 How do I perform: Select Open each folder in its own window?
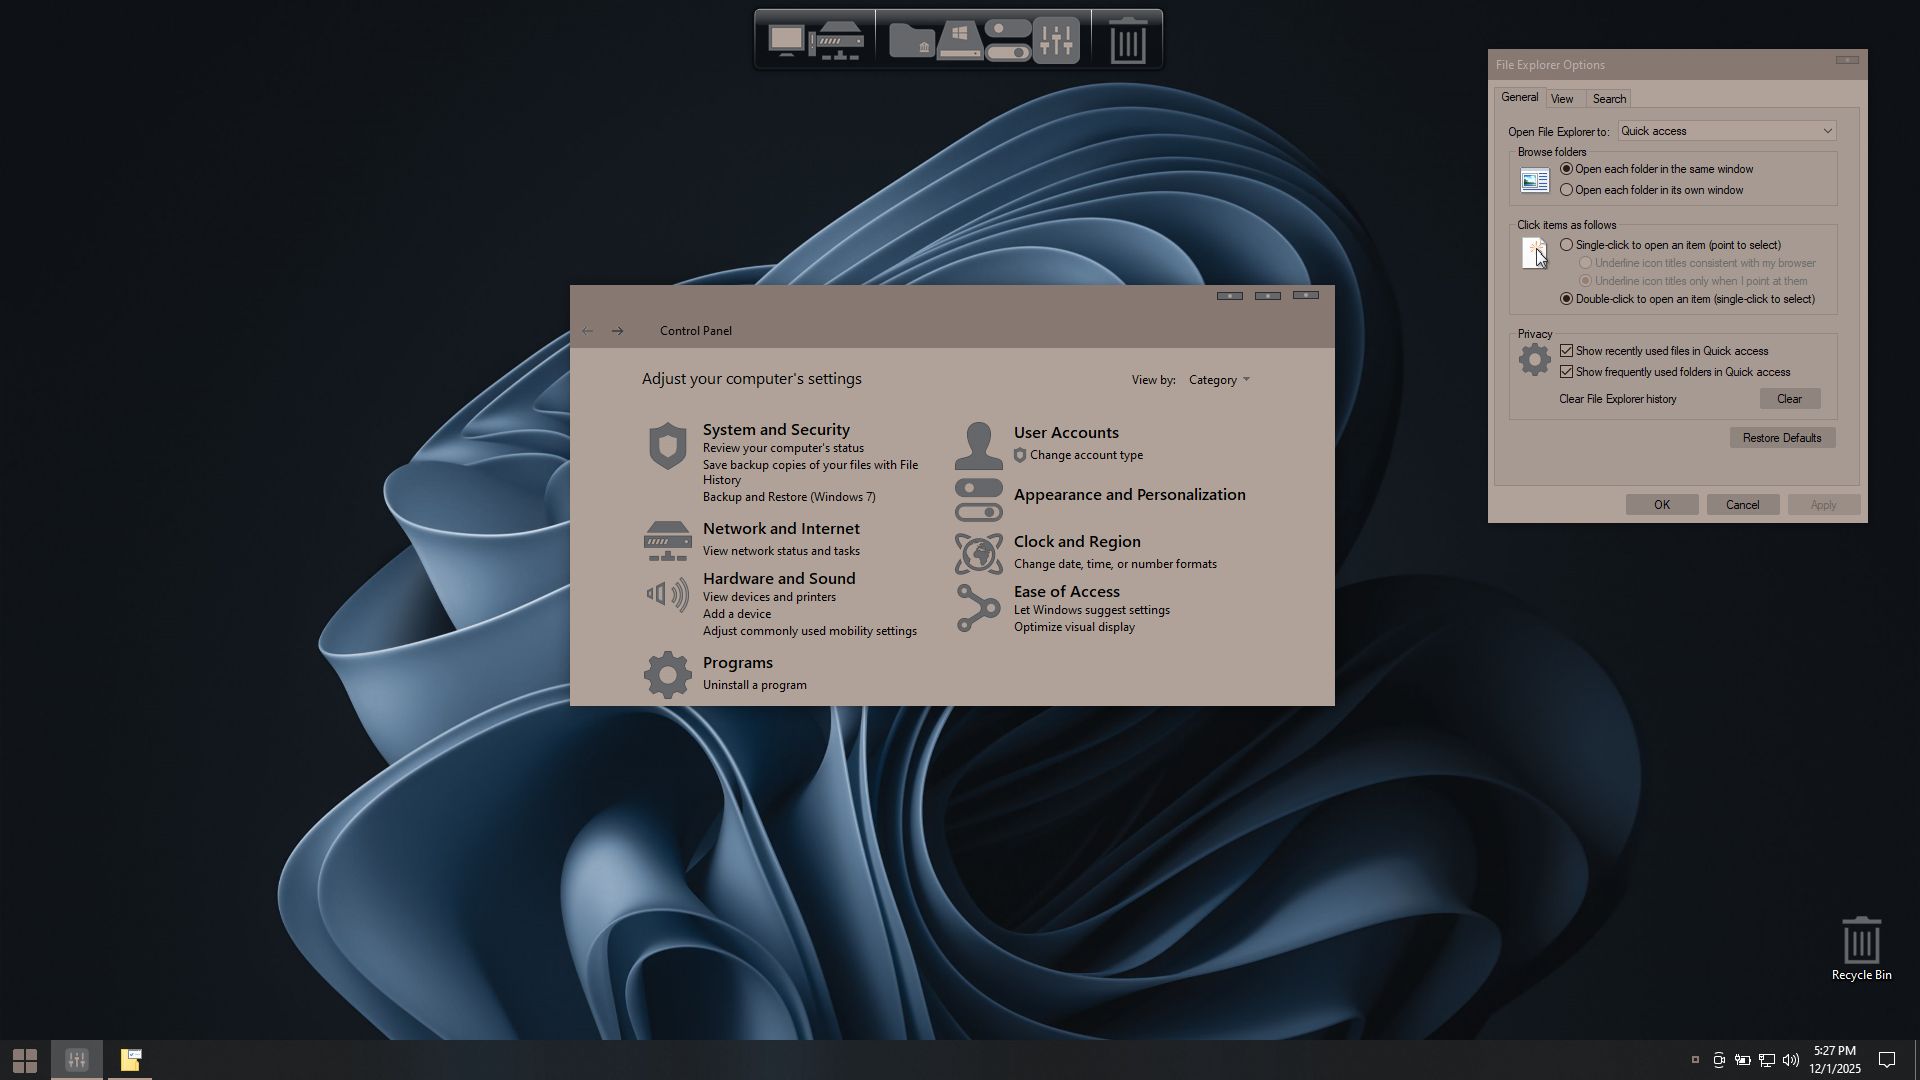(1566, 190)
